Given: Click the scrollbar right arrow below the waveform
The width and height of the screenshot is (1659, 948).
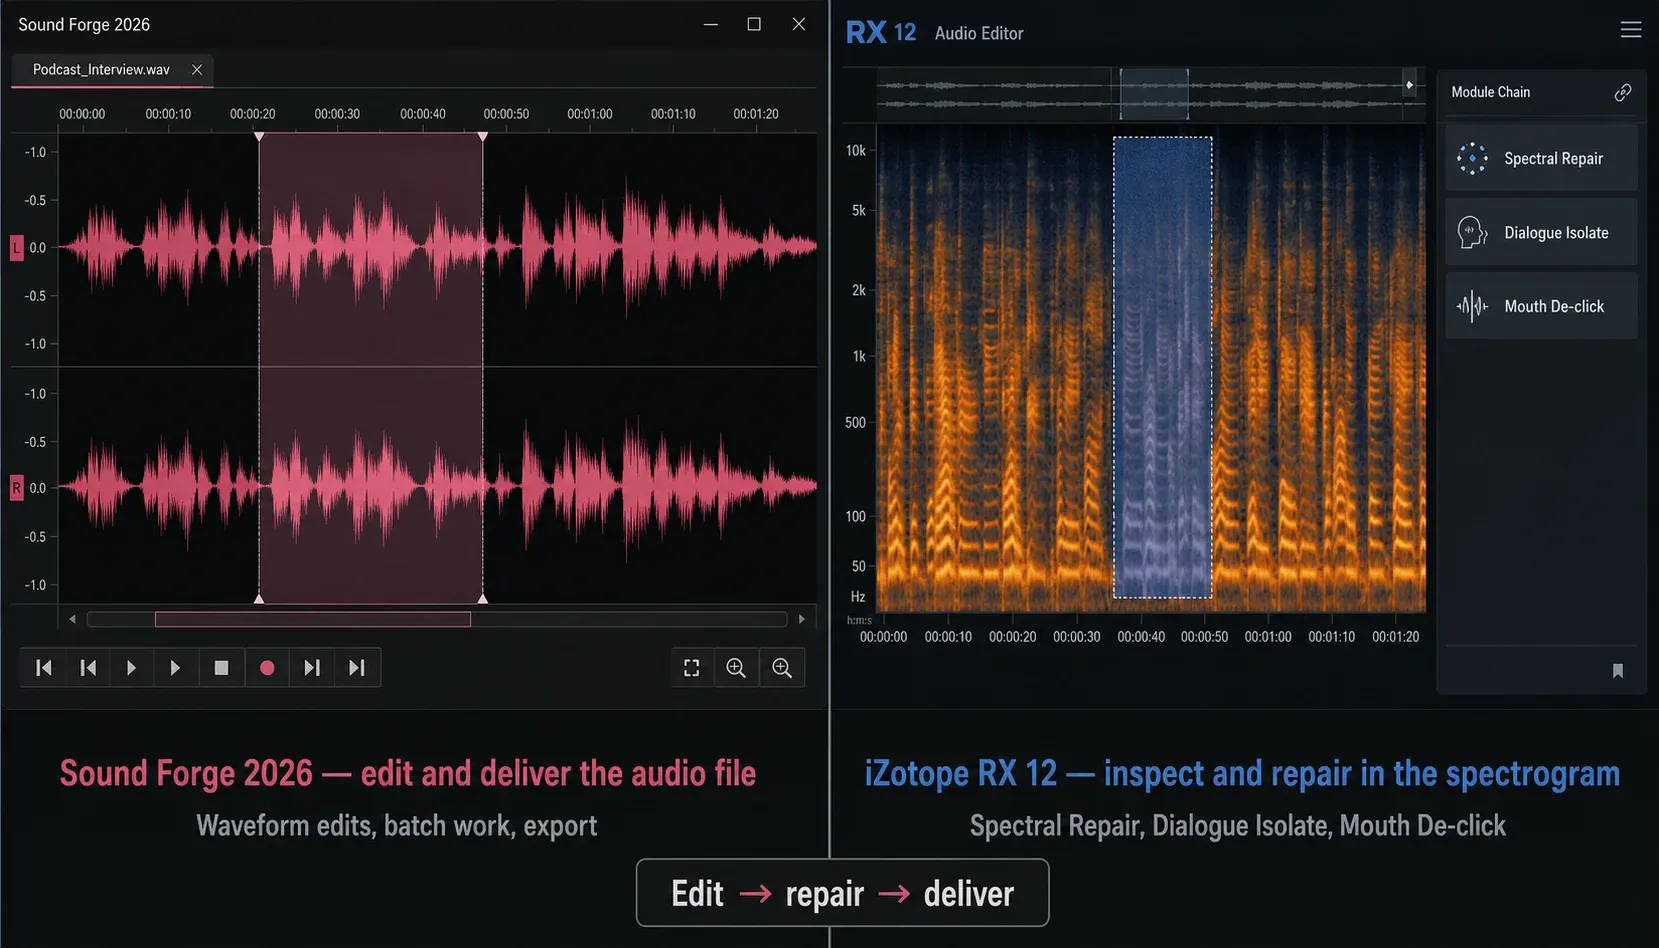Looking at the screenshot, I should click(801, 619).
